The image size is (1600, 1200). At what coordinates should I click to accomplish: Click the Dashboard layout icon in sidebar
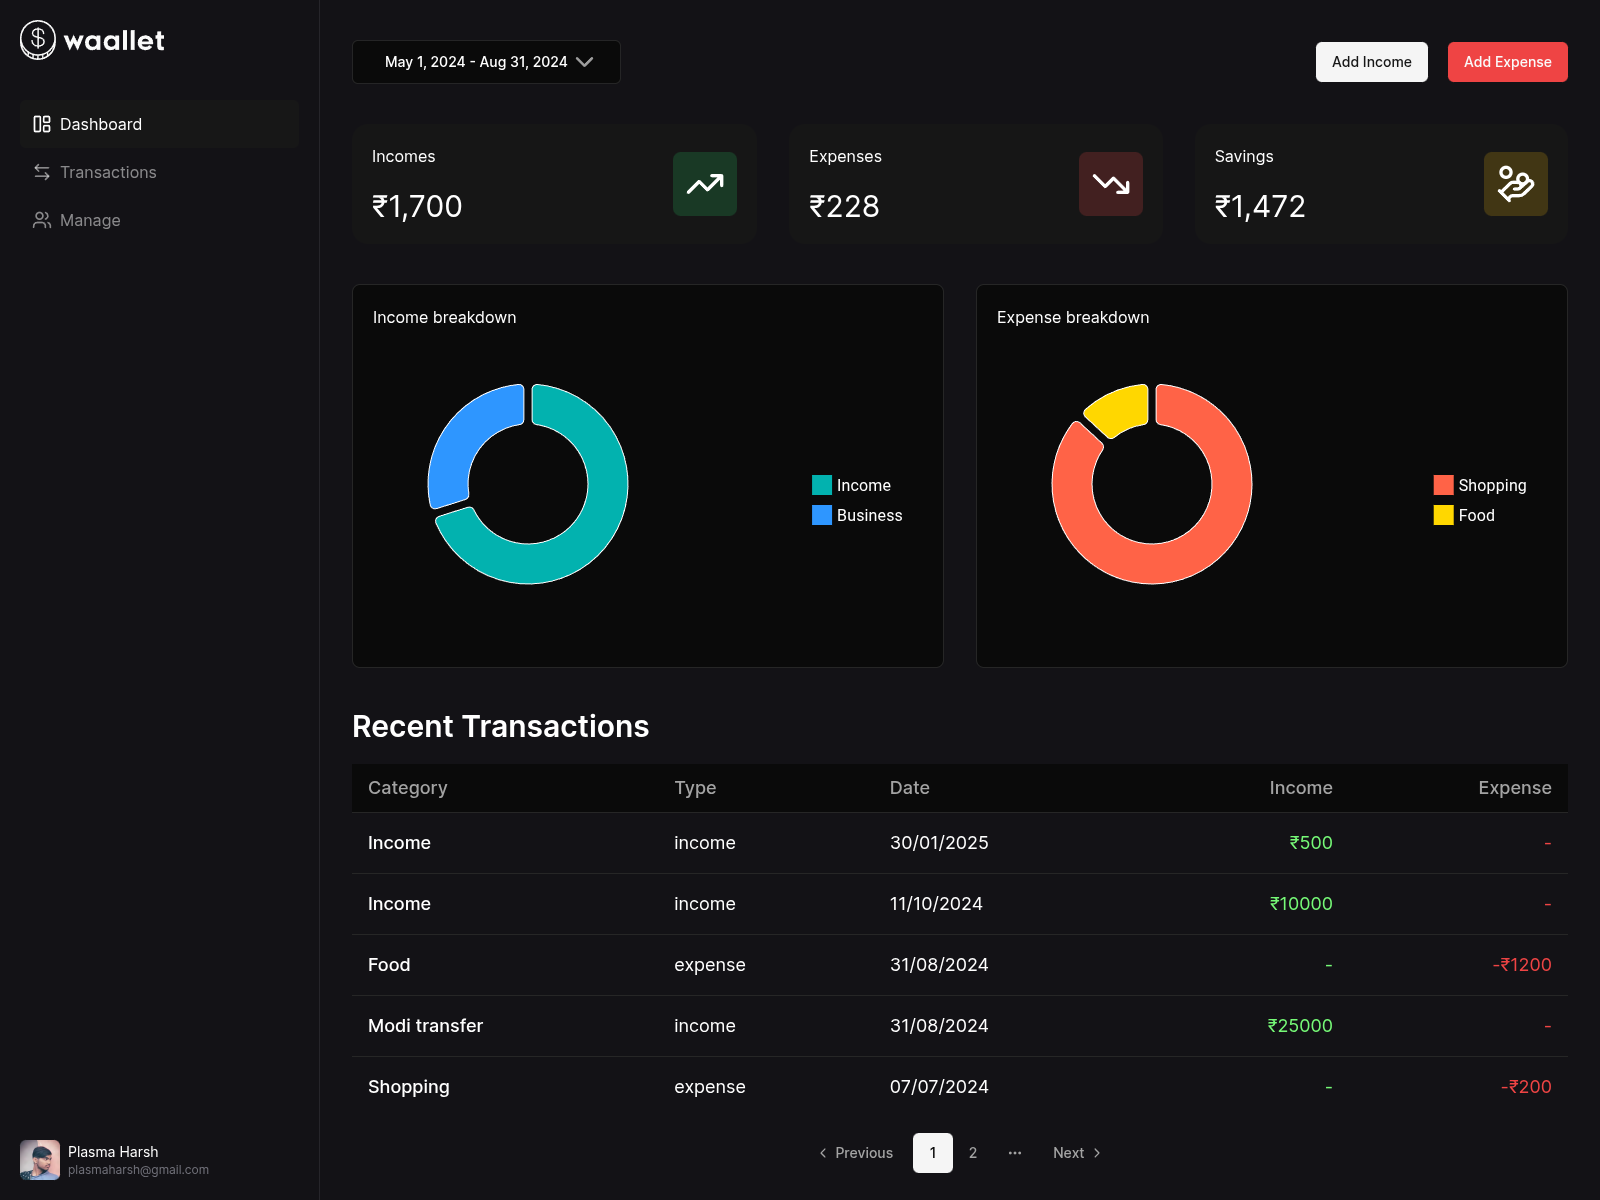pos(42,124)
